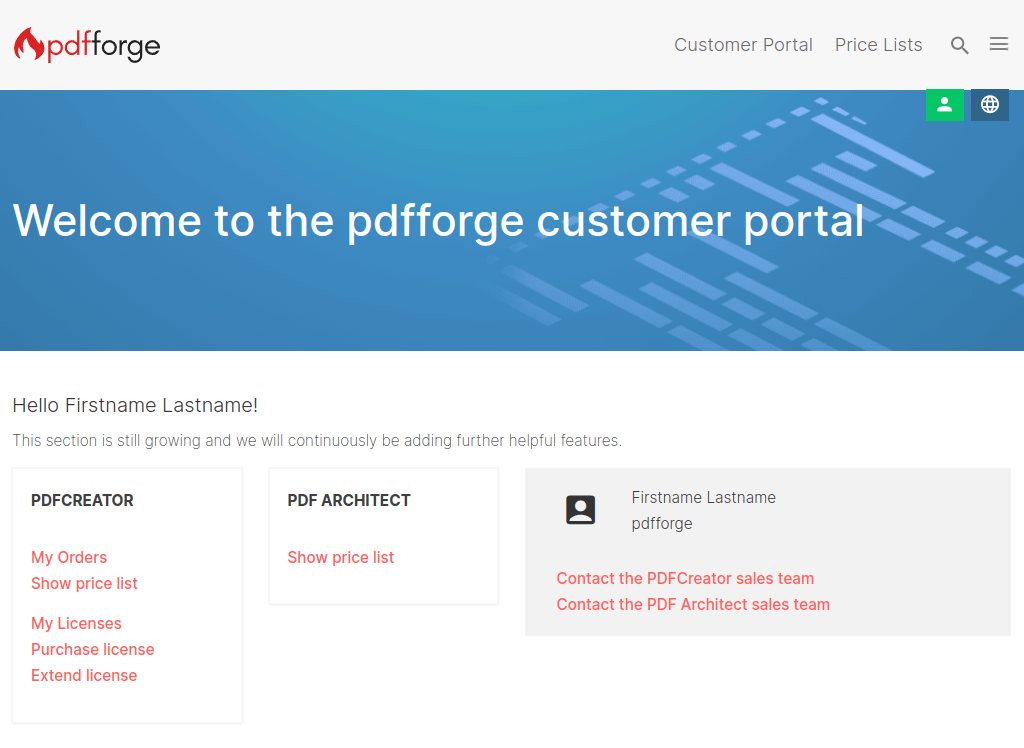Click the green user account icon
Image resolution: width=1024 pixels, height=748 pixels.
coord(944,105)
